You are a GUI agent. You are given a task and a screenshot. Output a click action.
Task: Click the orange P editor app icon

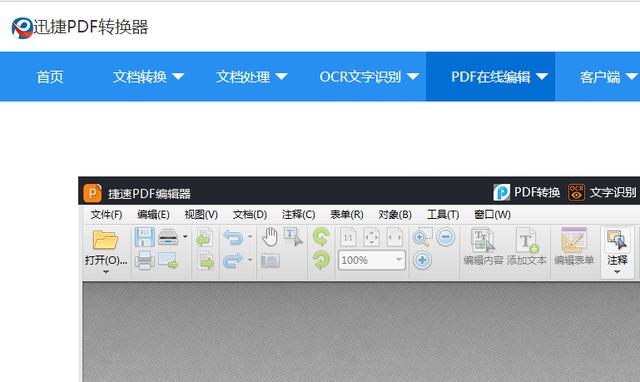pos(92,193)
